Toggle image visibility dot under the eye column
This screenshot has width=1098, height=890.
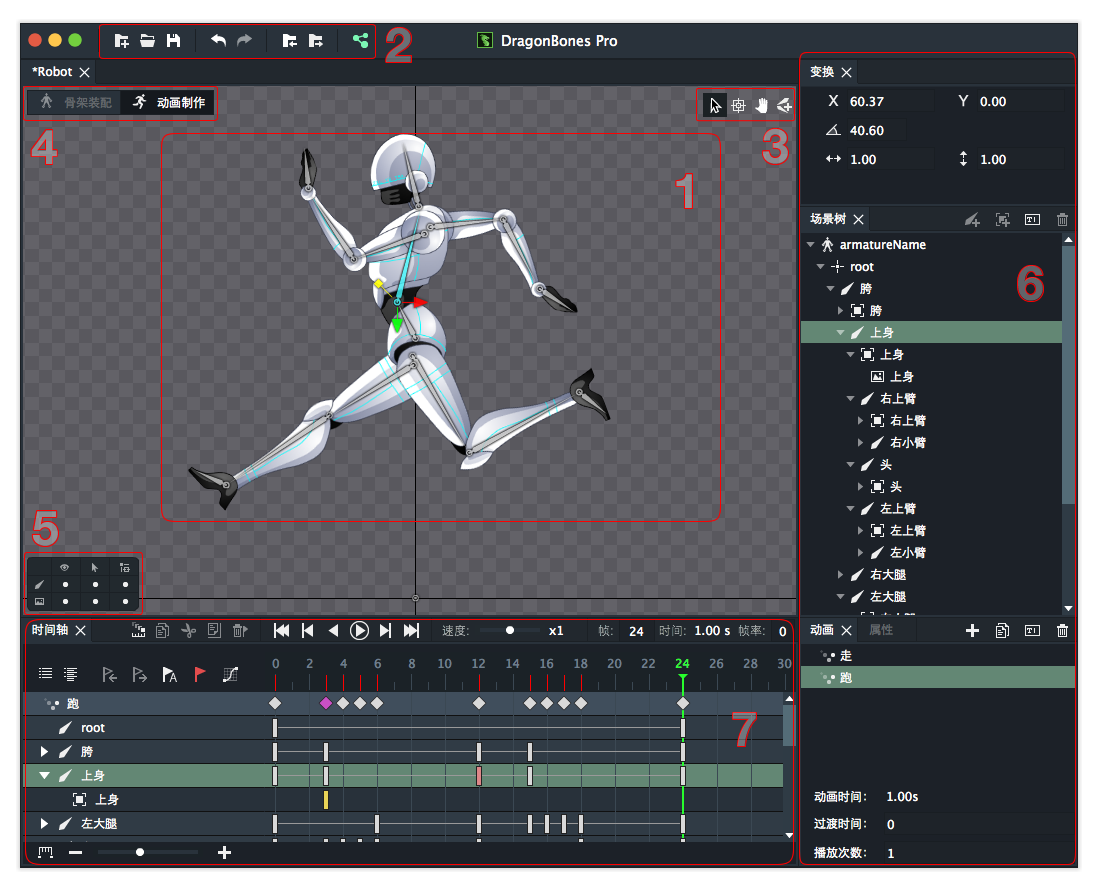coord(65,602)
